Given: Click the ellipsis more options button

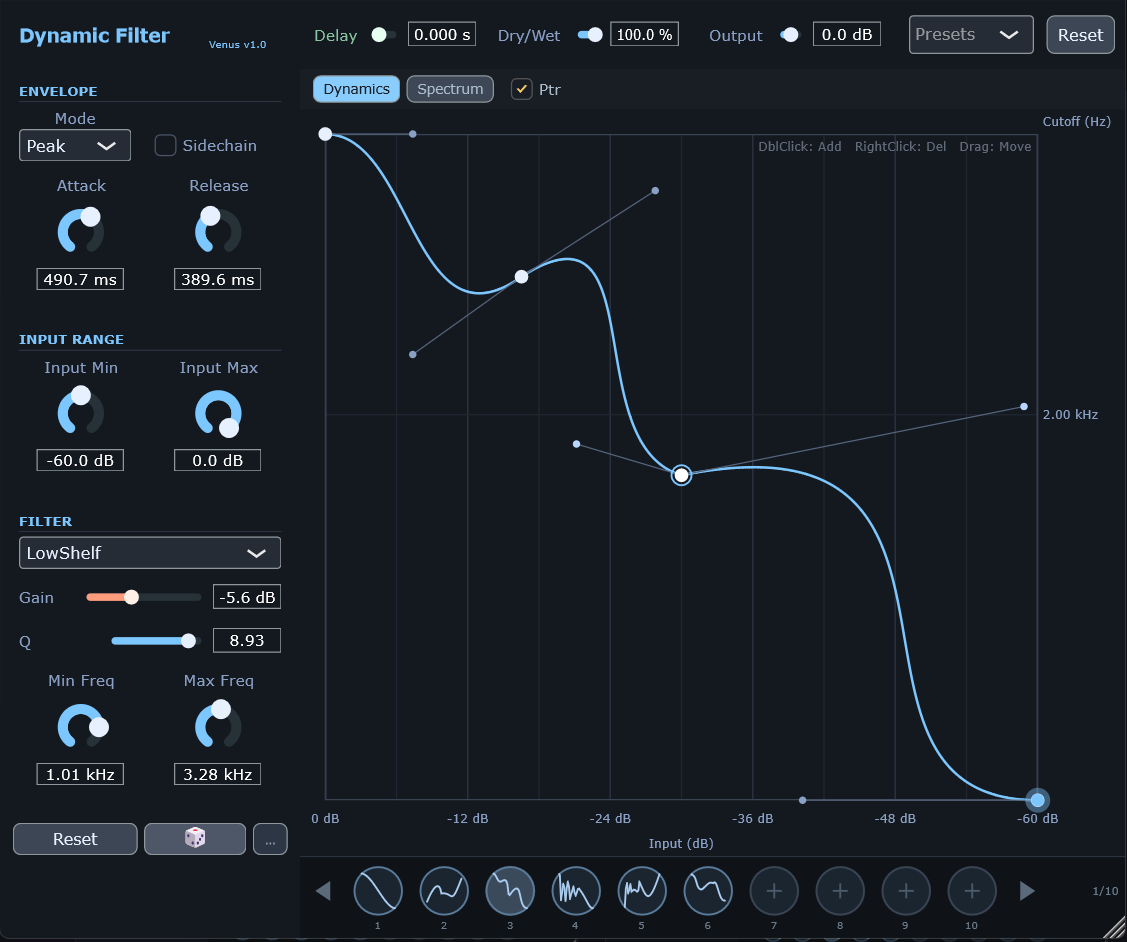Looking at the screenshot, I should click(x=270, y=839).
